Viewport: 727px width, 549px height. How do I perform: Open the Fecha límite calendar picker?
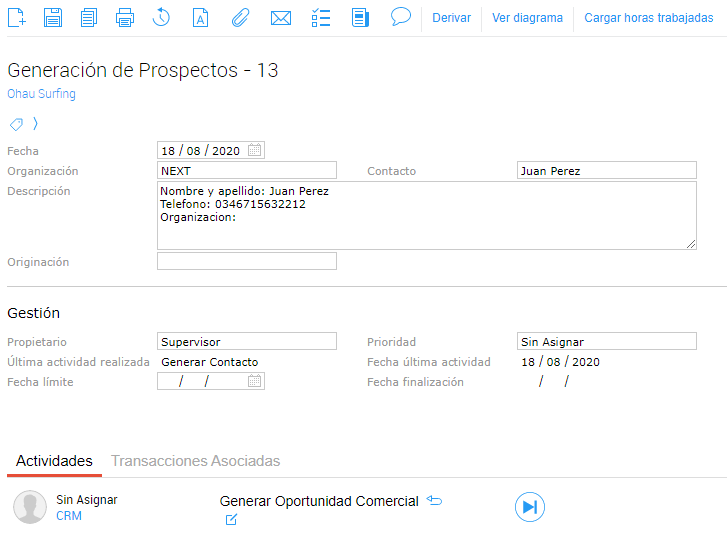click(x=255, y=381)
